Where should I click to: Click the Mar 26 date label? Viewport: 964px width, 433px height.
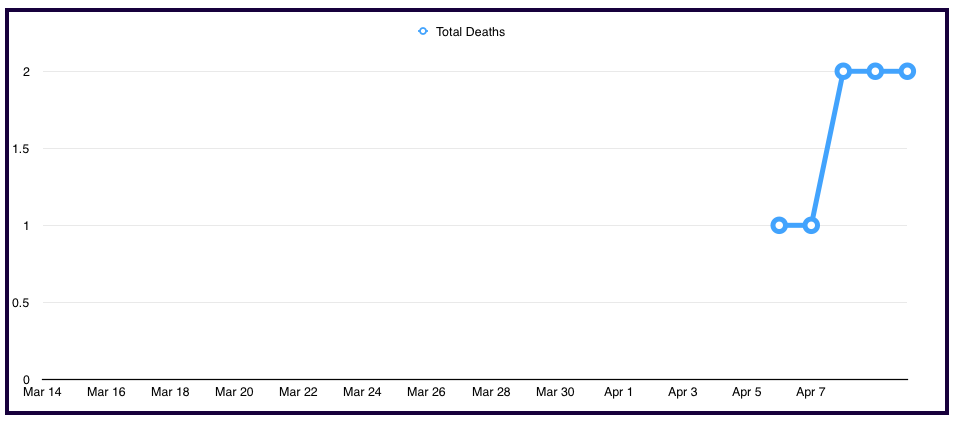tap(426, 393)
